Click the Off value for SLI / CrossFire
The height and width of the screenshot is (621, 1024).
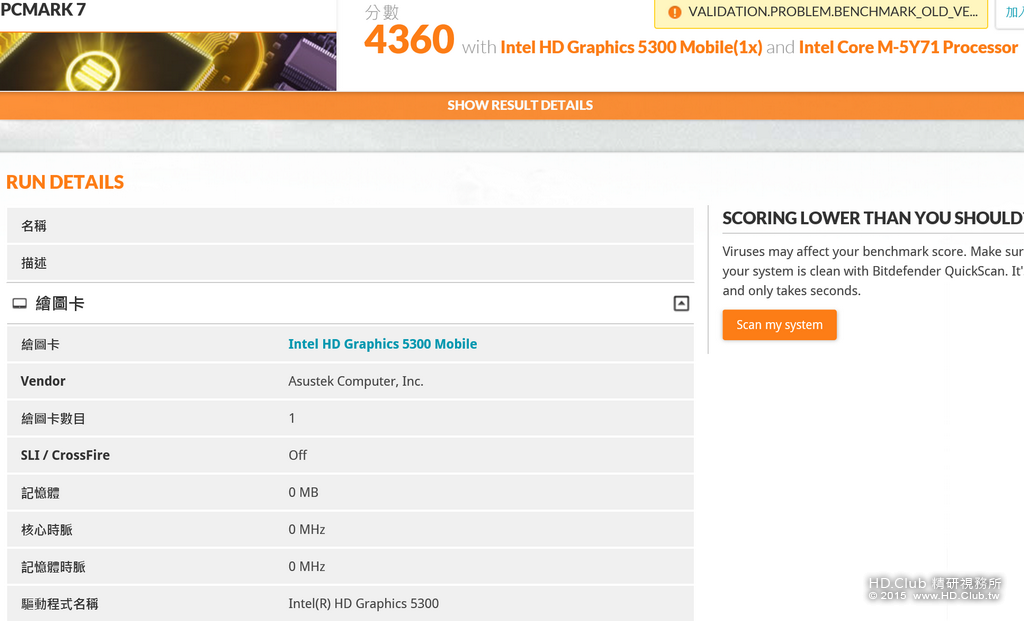(x=298, y=455)
